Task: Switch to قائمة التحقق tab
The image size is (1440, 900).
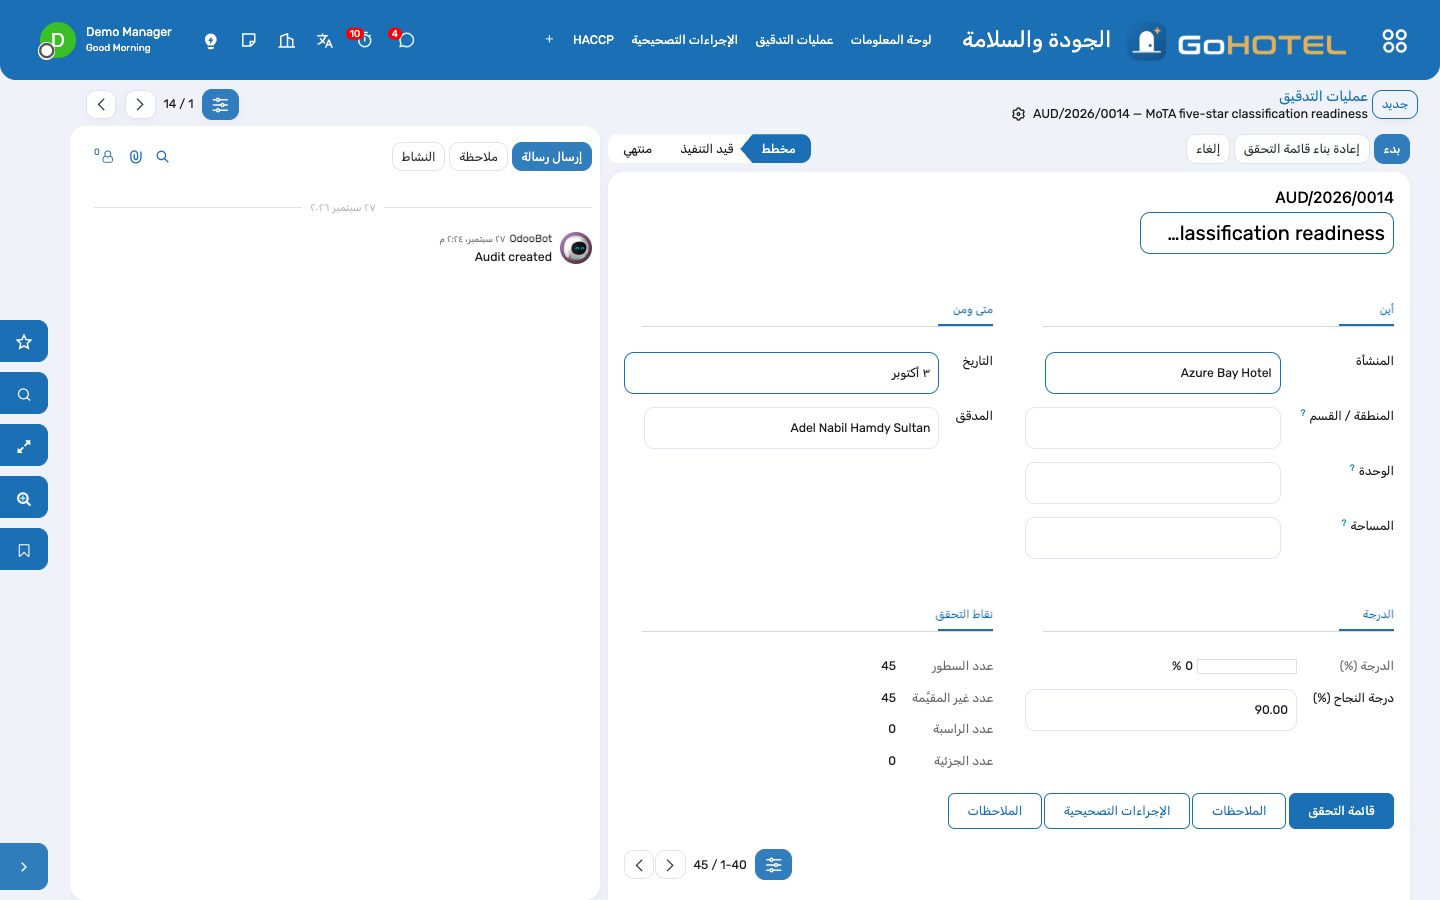Action: coord(1341,811)
